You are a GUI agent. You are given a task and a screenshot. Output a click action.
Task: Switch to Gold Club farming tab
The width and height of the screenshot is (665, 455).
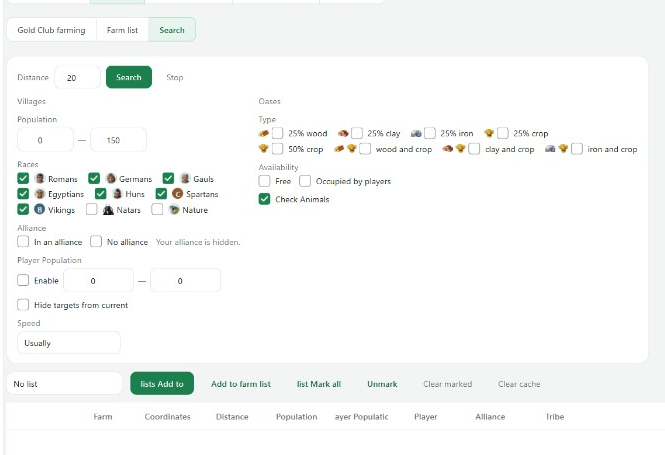[51, 30]
